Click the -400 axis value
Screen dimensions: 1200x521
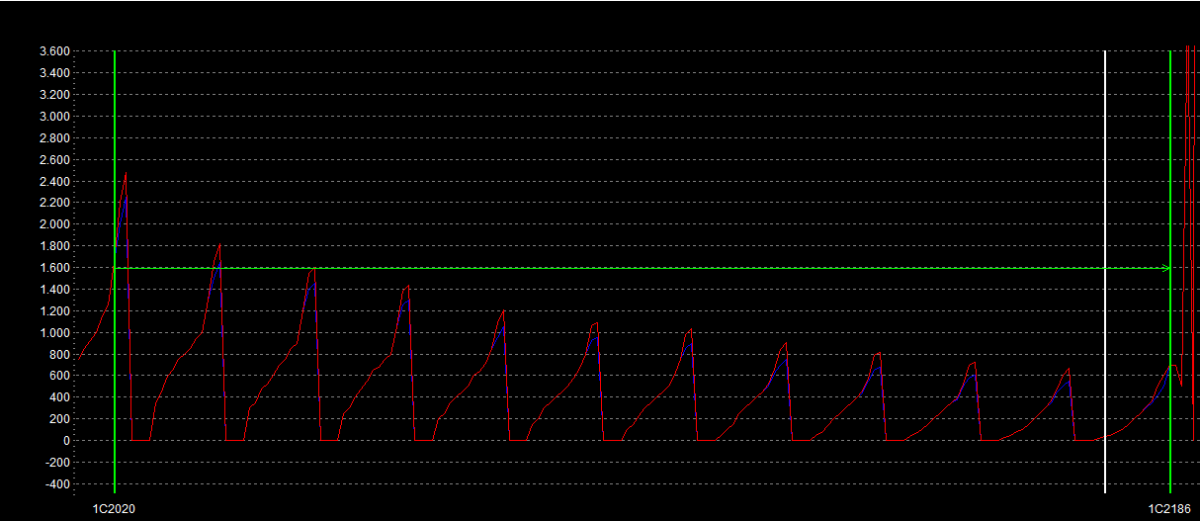click(x=58, y=485)
